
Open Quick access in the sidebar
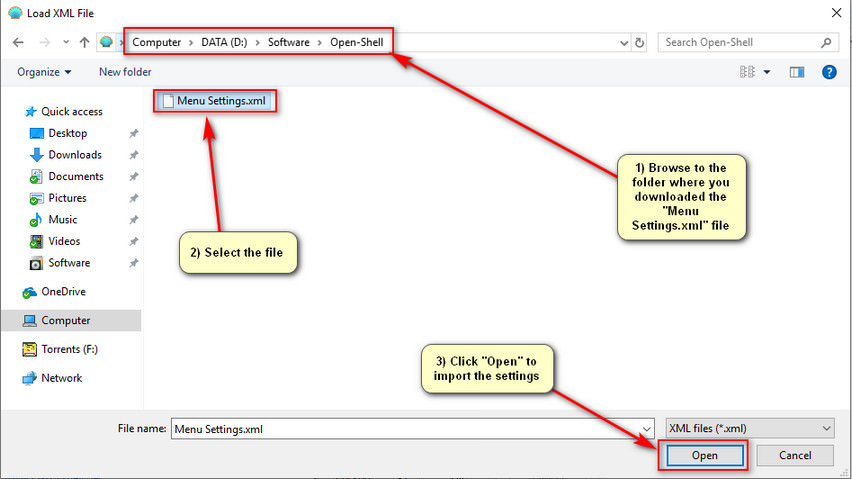tap(64, 111)
